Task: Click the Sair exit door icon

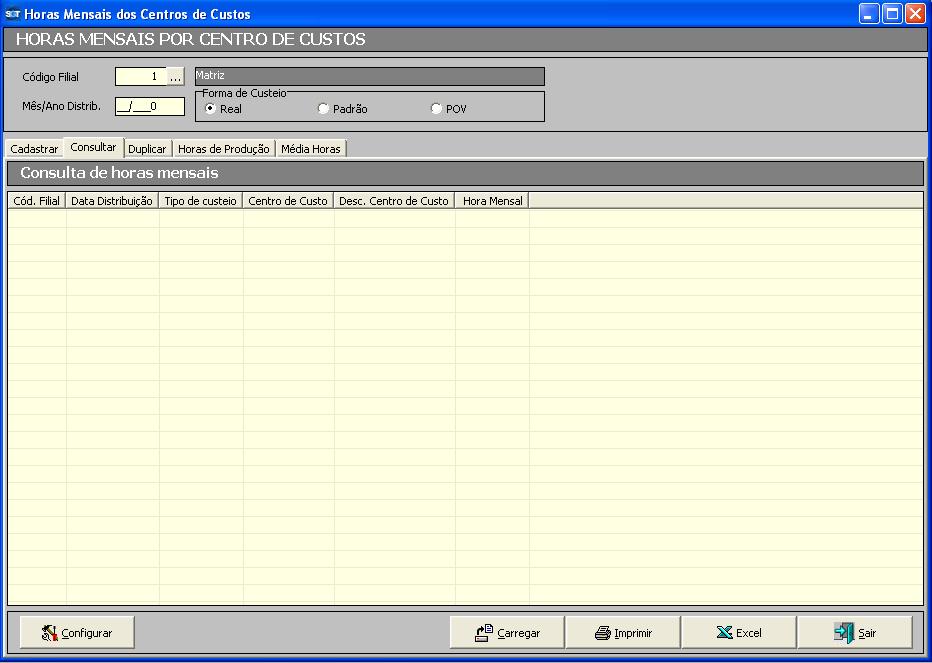Action: [x=844, y=633]
